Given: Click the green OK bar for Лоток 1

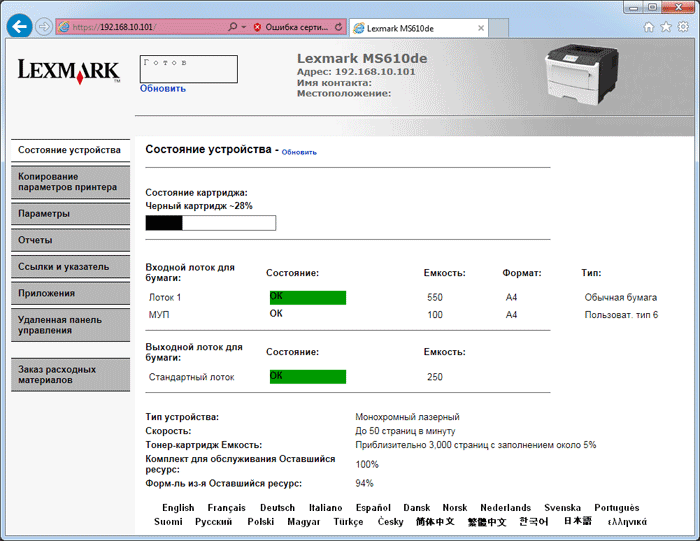Looking at the screenshot, I should [308, 297].
